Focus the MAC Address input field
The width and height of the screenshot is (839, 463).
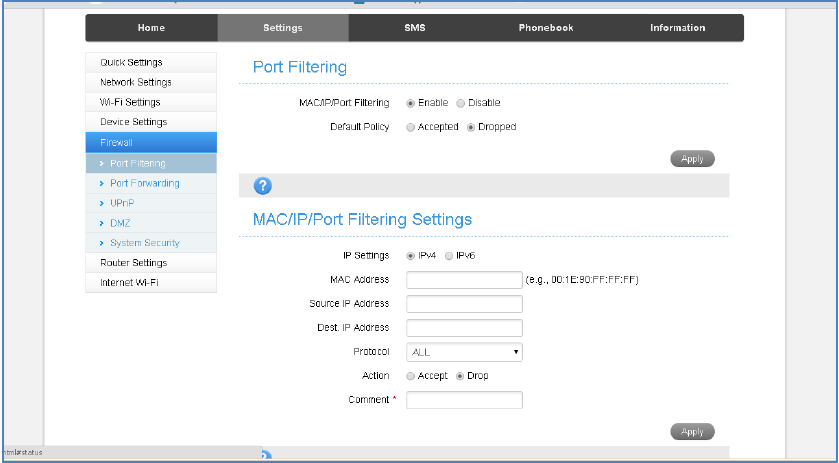(464, 280)
